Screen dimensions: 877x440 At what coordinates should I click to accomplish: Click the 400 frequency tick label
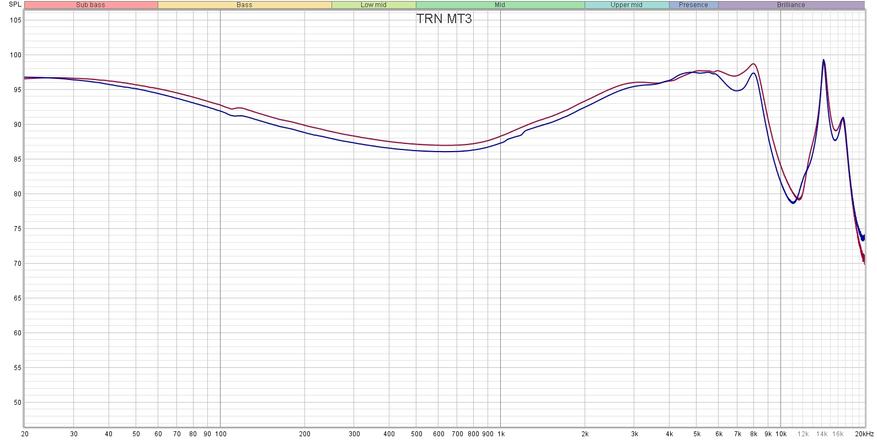(389, 434)
